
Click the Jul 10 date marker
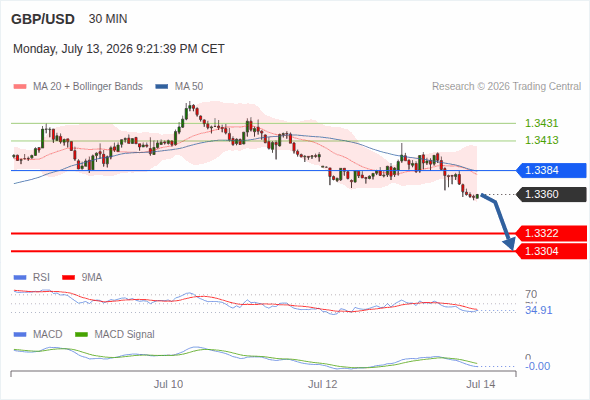[168, 384]
